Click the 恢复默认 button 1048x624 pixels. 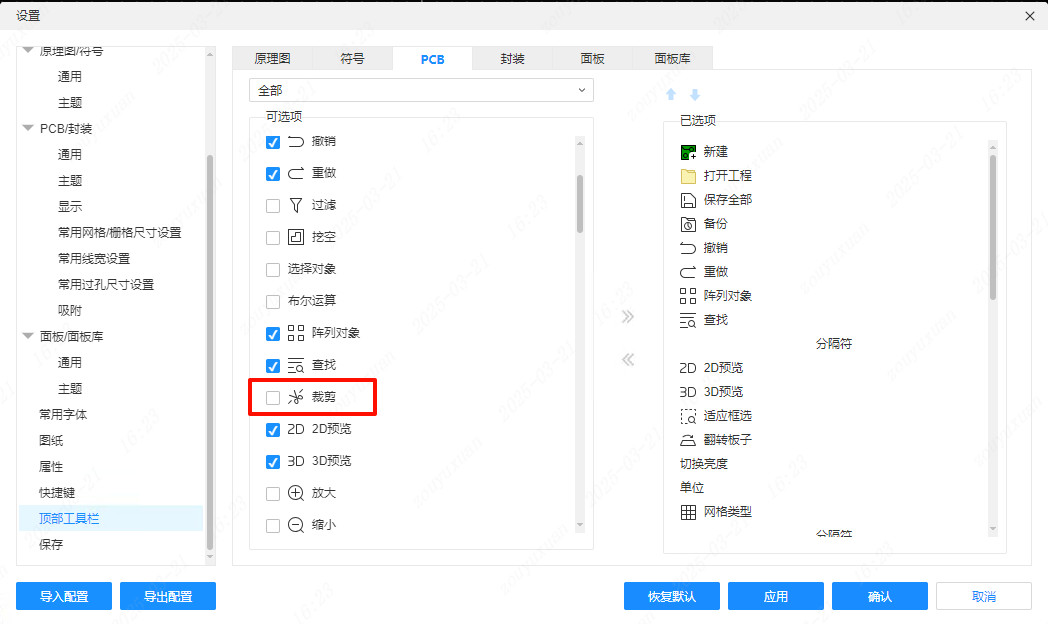pos(671,595)
